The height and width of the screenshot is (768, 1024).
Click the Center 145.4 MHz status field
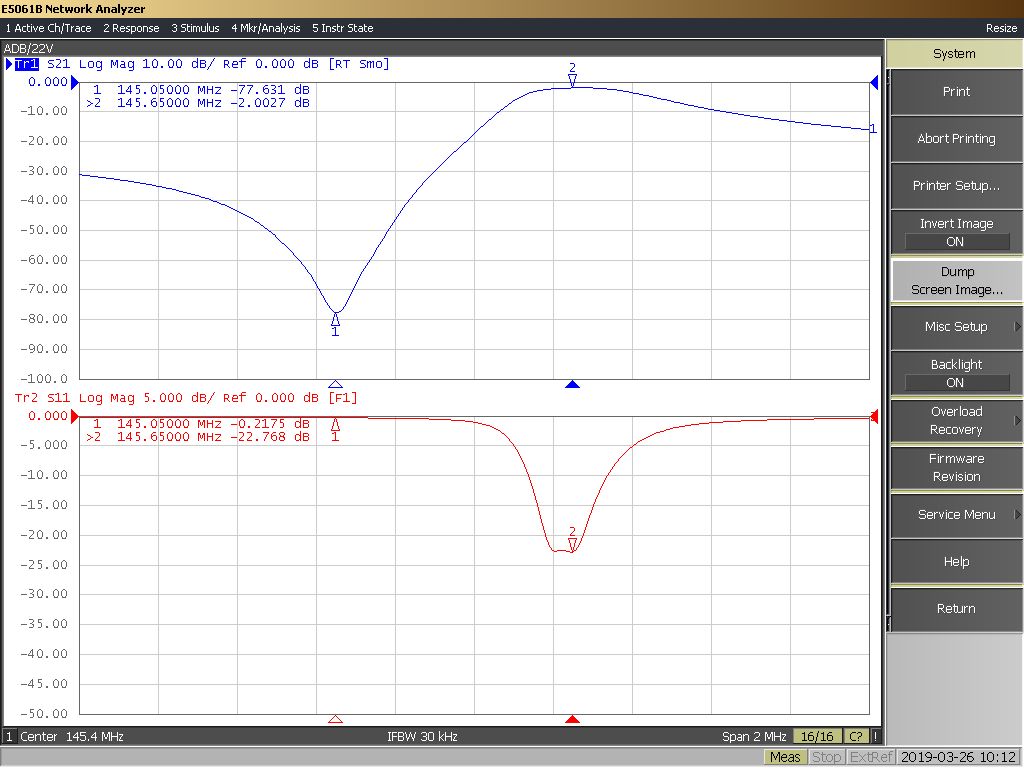(x=72, y=737)
